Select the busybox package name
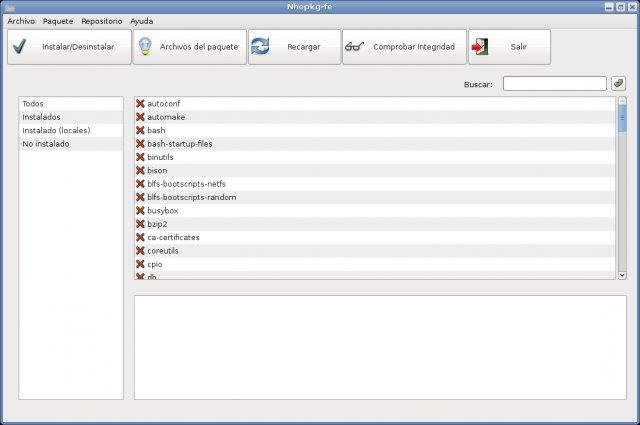 [x=162, y=211]
